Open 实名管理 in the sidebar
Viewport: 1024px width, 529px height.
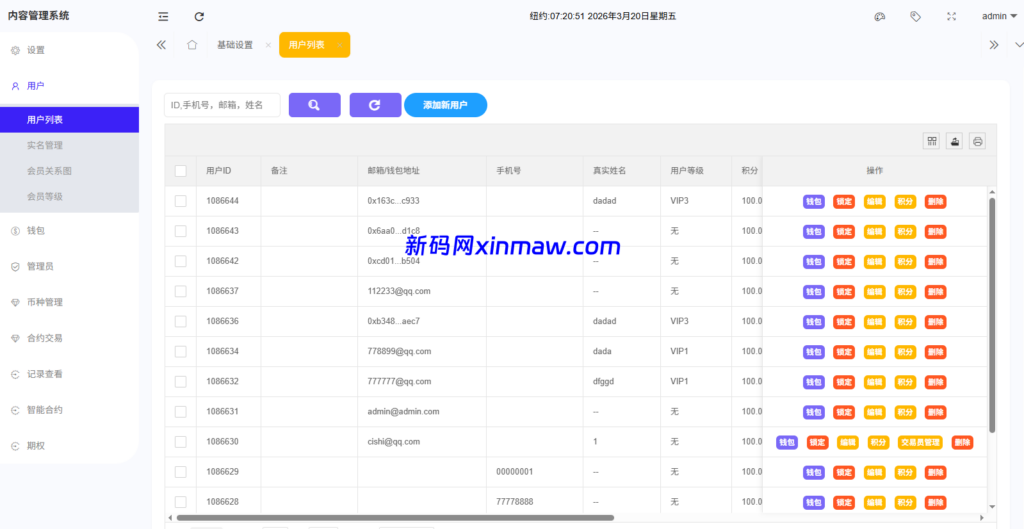(69, 146)
